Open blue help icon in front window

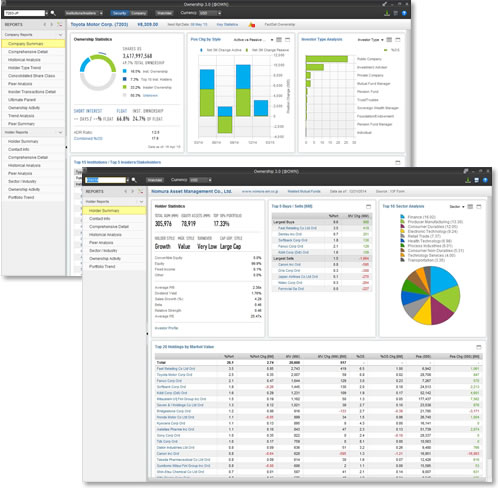(485, 180)
